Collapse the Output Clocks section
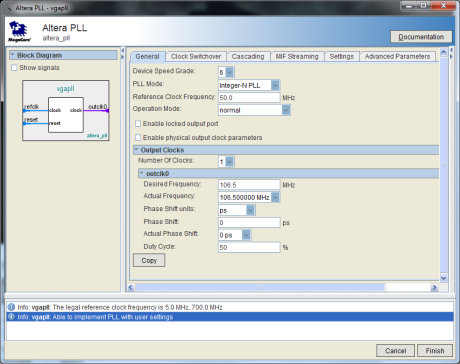Viewport: 460px width, 364px height. pos(136,150)
